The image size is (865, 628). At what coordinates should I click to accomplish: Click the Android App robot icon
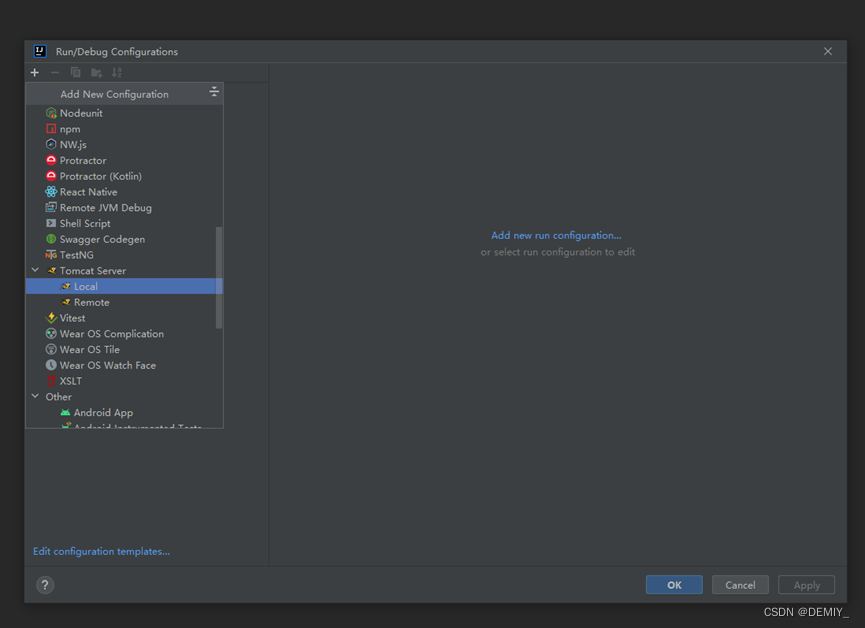tap(65, 413)
